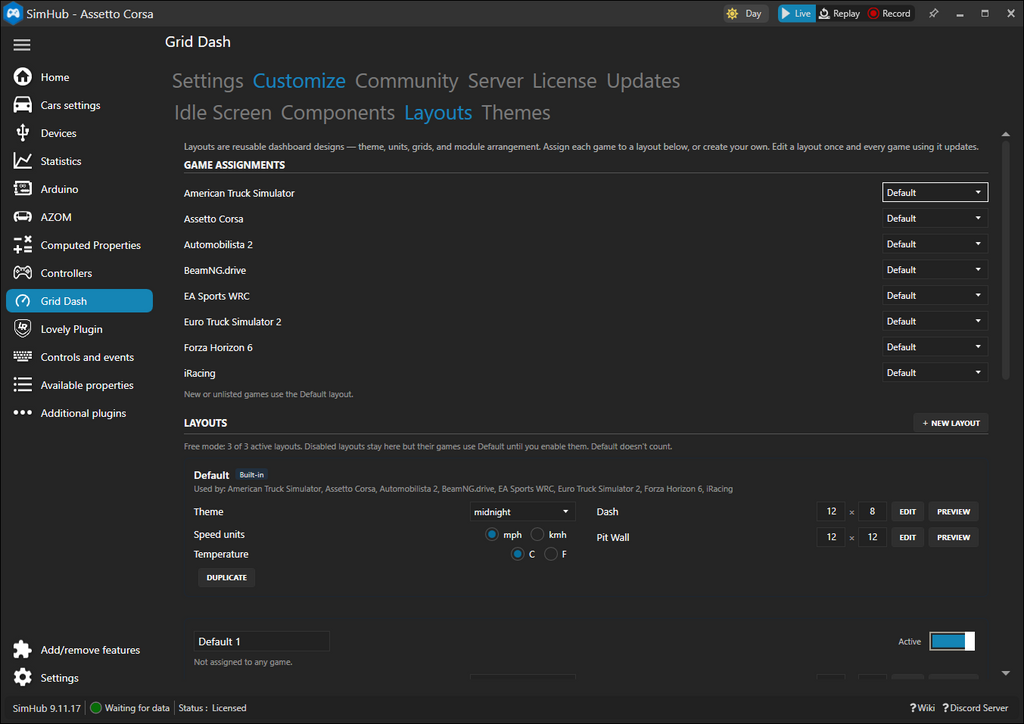Select F temperature radio button
Viewport: 1024px width, 724px height.
coord(551,554)
